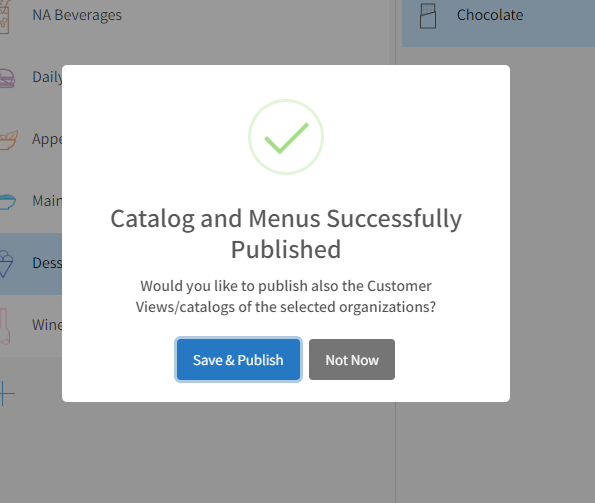
Task: Click the Save & Publish button
Action: tap(238, 359)
